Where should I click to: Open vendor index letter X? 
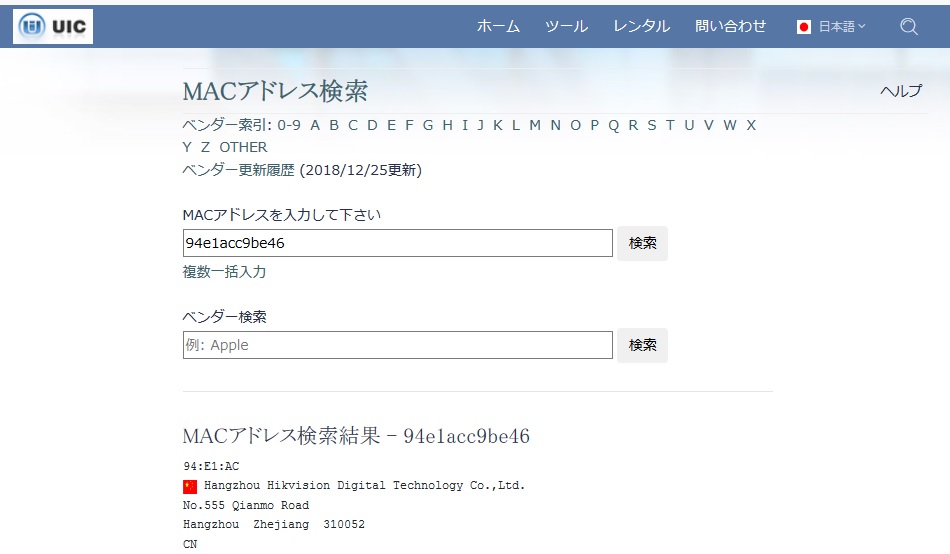pos(751,125)
